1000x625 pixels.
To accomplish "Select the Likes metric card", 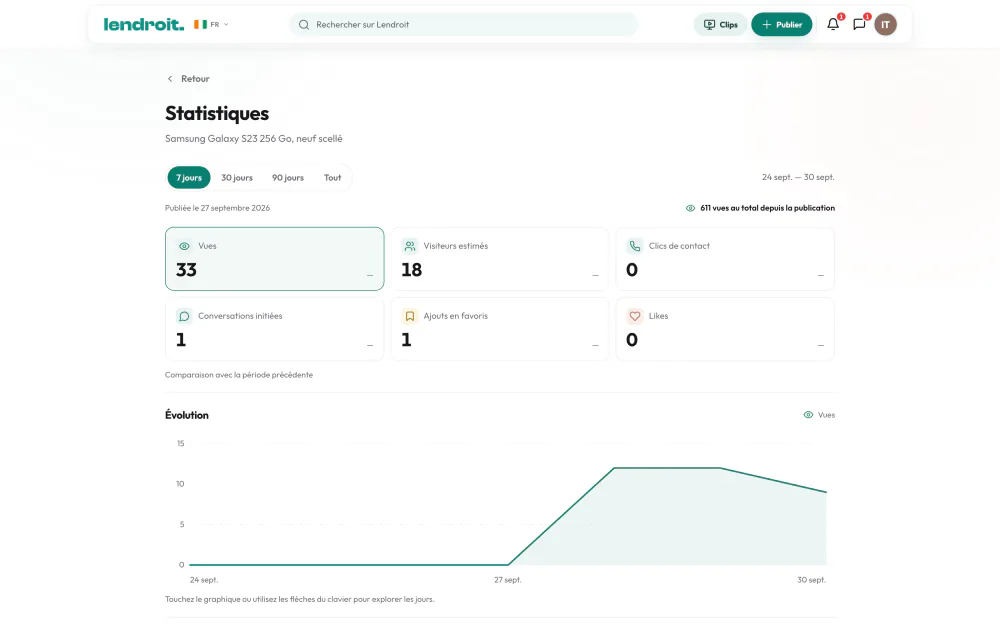I will pyautogui.click(x=725, y=329).
